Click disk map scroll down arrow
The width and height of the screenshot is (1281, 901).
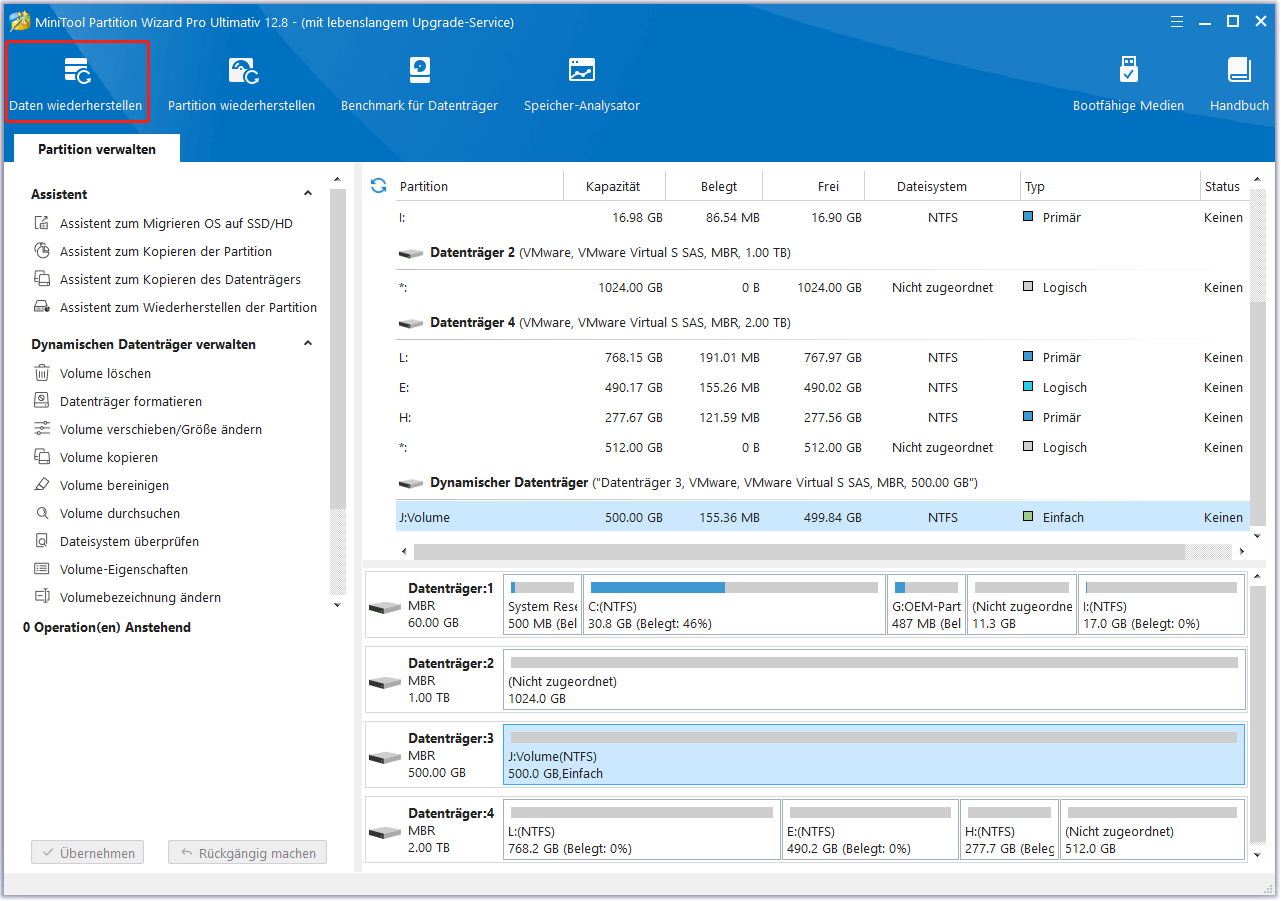pyautogui.click(x=1258, y=855)
